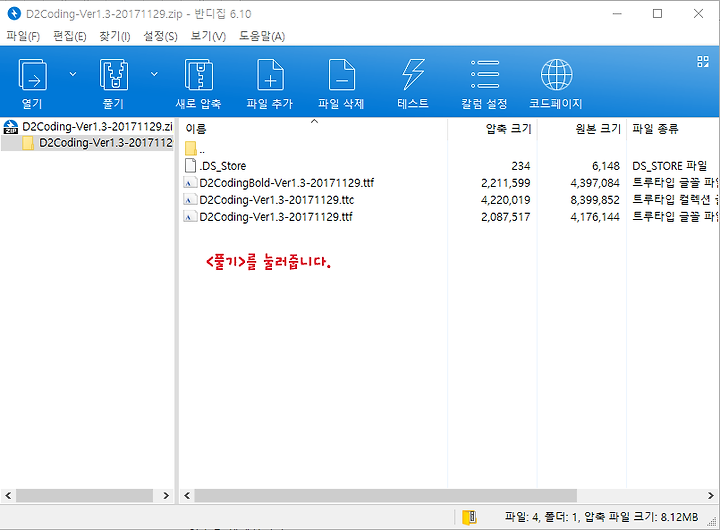Sort by 원본 크기 column header

[x=598, y=129]
